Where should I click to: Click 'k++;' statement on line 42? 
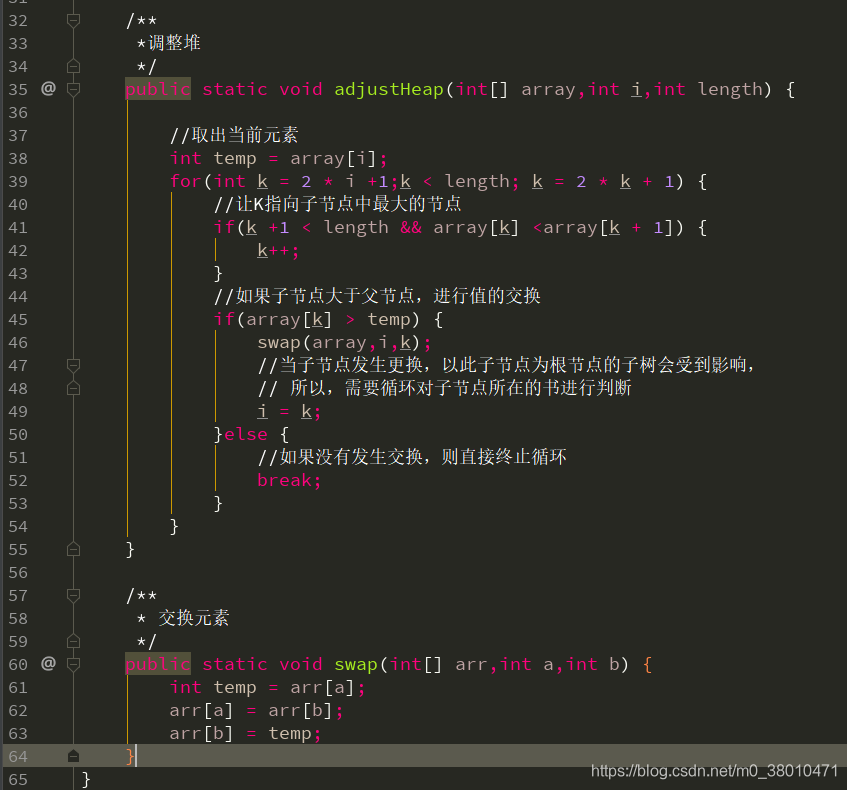point(278,251)
